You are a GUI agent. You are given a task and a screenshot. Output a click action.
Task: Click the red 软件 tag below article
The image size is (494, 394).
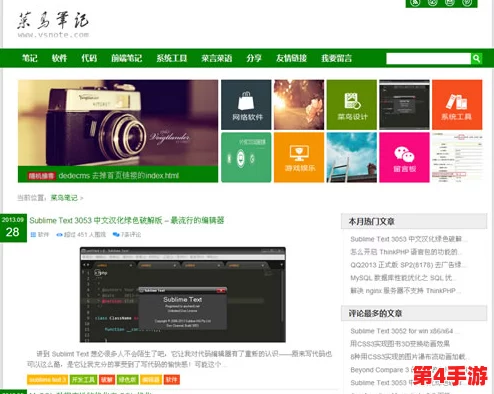coord(172,380)
